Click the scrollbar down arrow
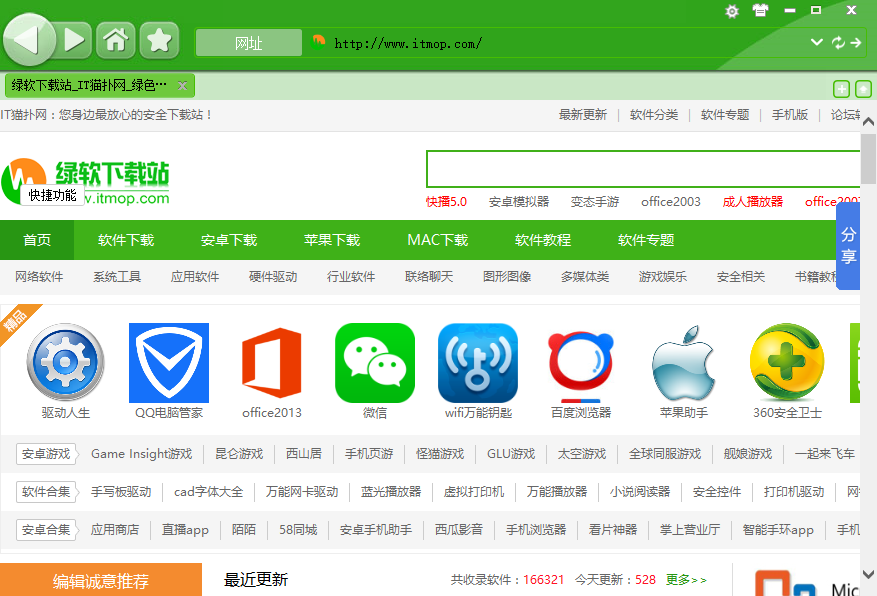 tap(869, 574)
